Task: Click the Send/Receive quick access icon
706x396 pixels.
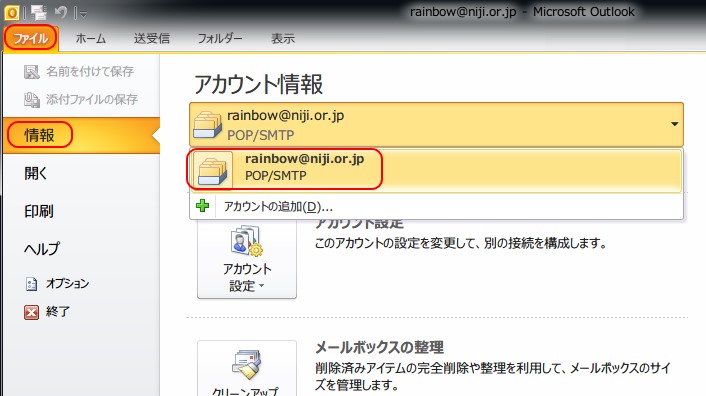Action: [x=39, y=13]
